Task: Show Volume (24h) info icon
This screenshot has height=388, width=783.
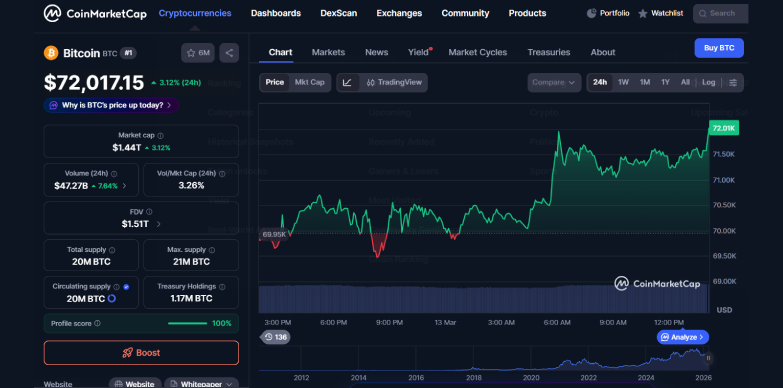Action: click(114, 174)
